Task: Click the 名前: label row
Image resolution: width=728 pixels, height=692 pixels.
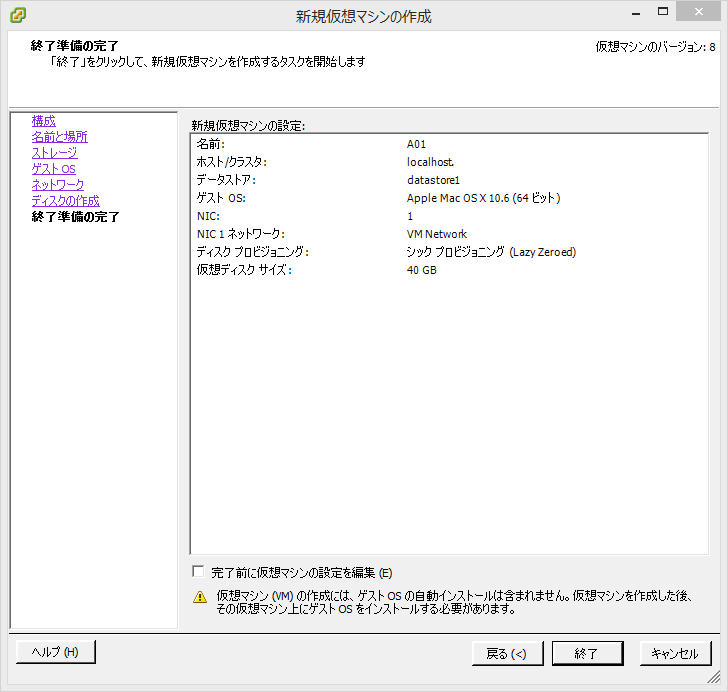Action: point(210,144)
